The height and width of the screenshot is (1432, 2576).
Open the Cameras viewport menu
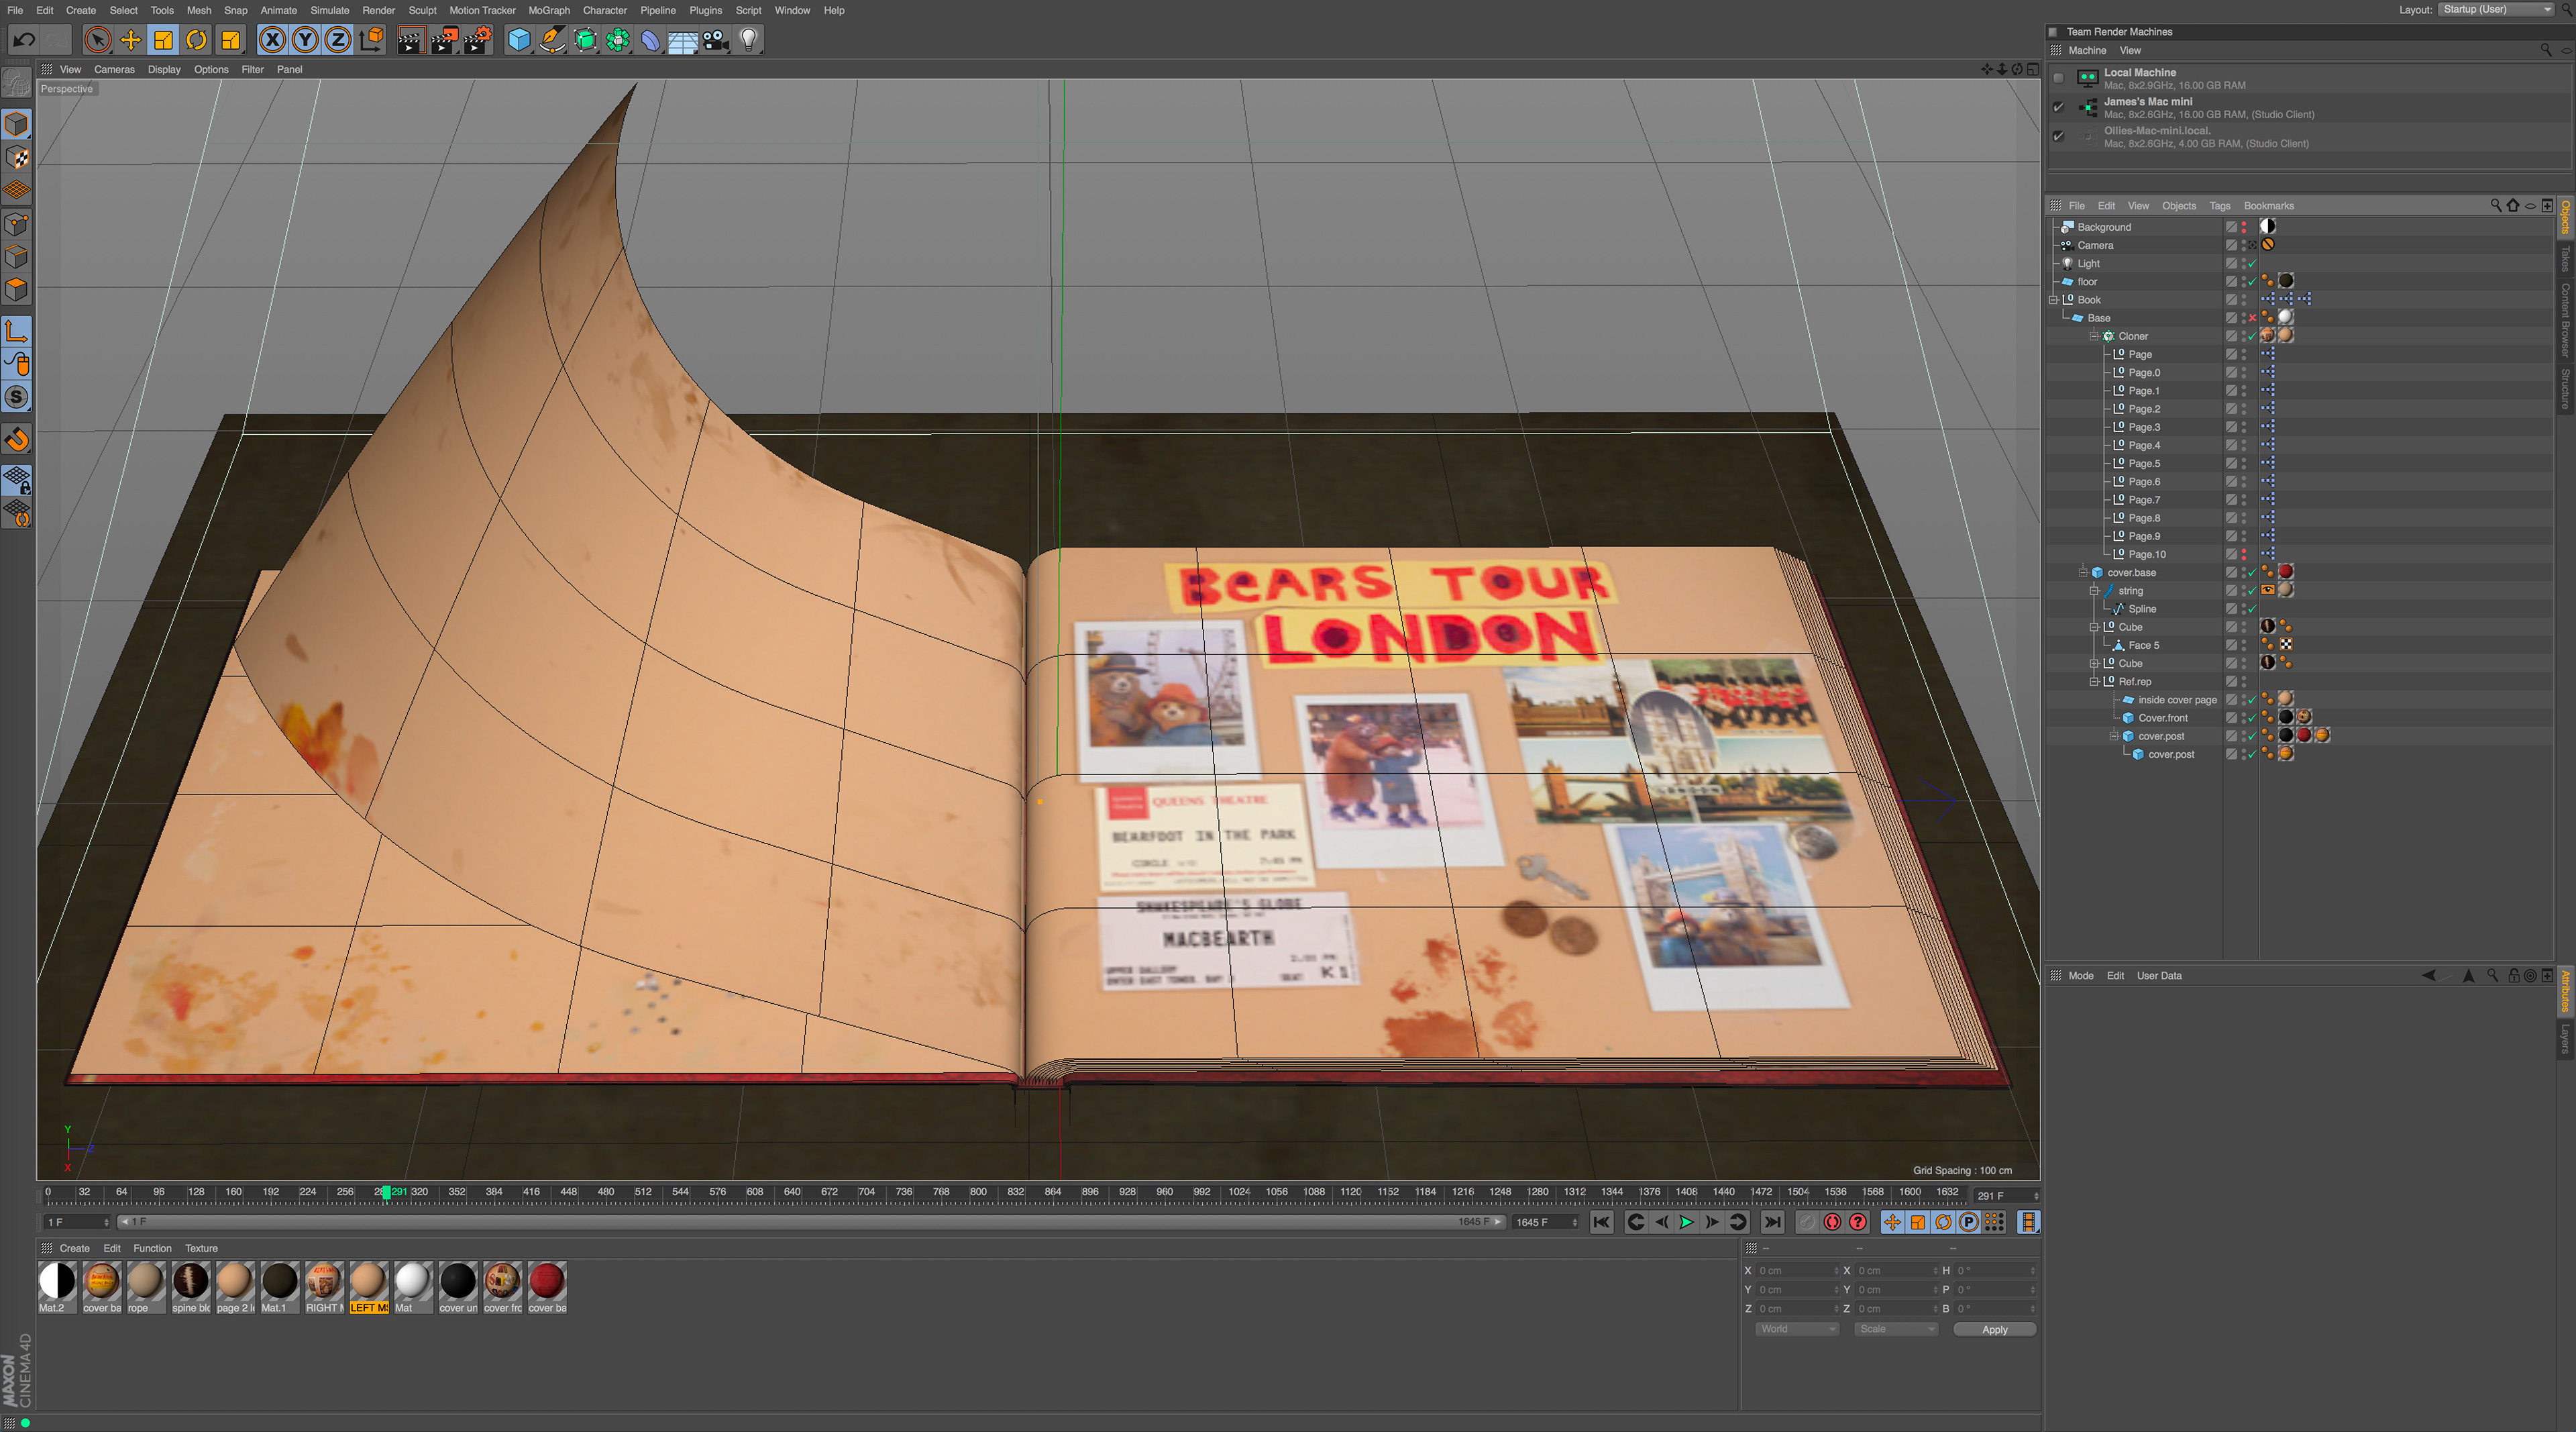[114, 69]
